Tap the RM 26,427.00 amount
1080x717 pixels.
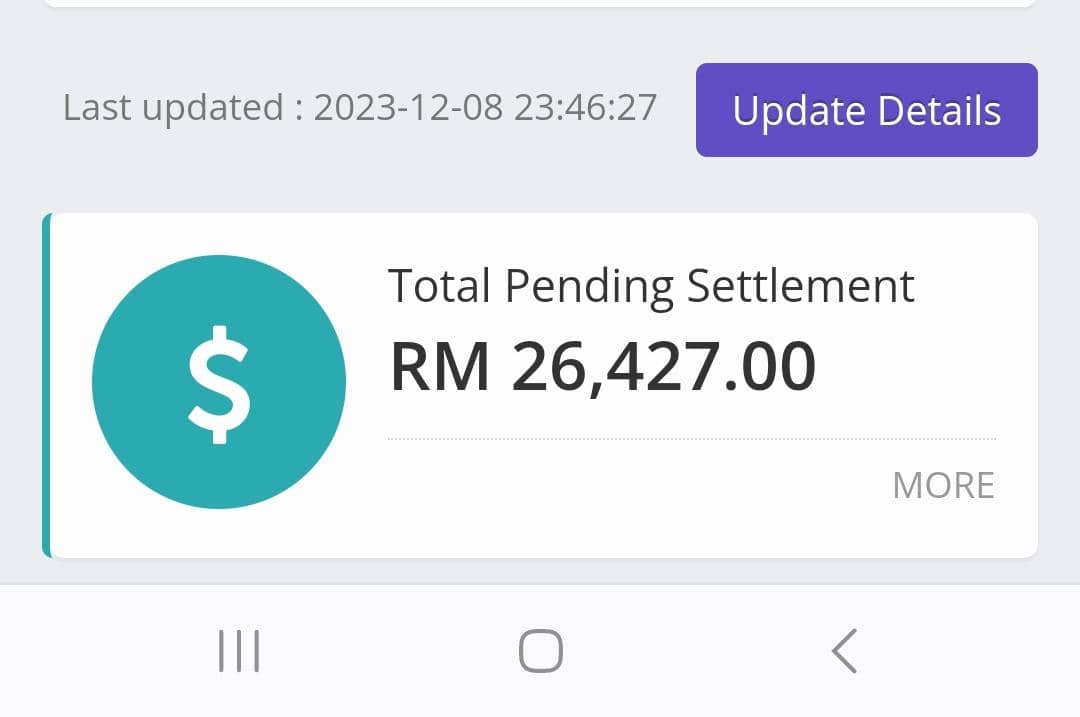tap(602, 367)
